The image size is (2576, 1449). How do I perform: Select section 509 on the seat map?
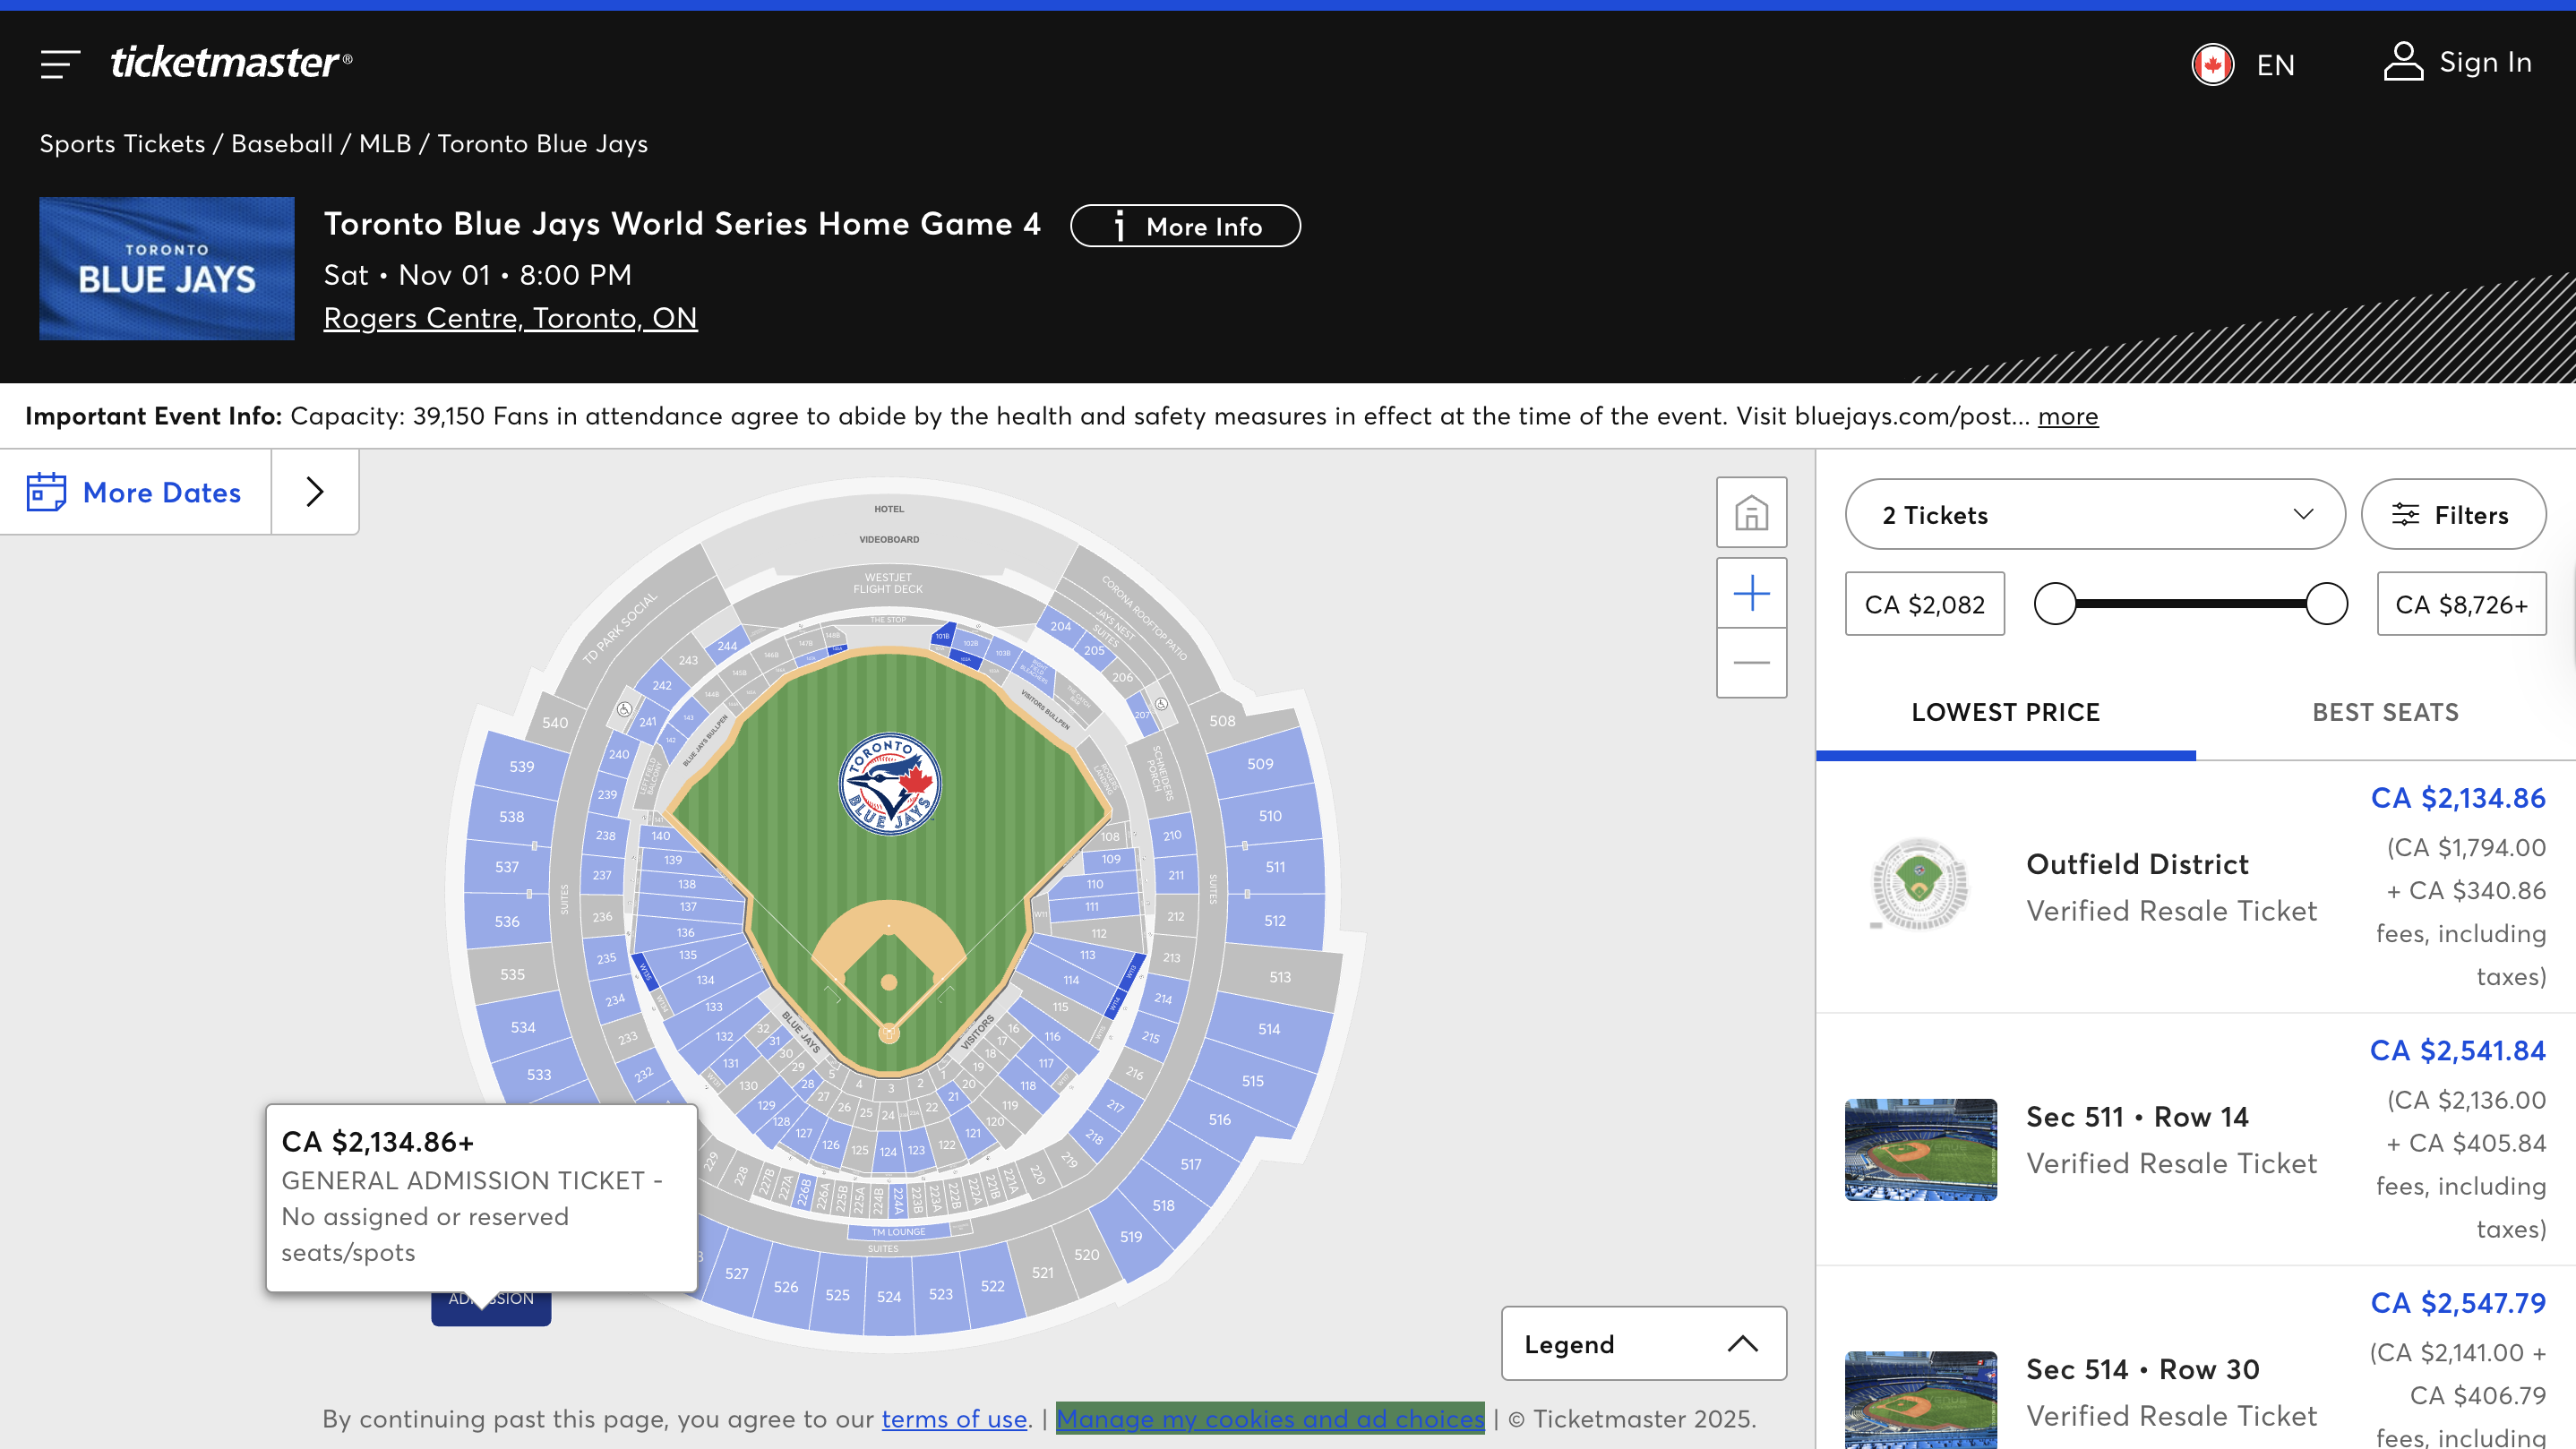[x=1259, y=764]
